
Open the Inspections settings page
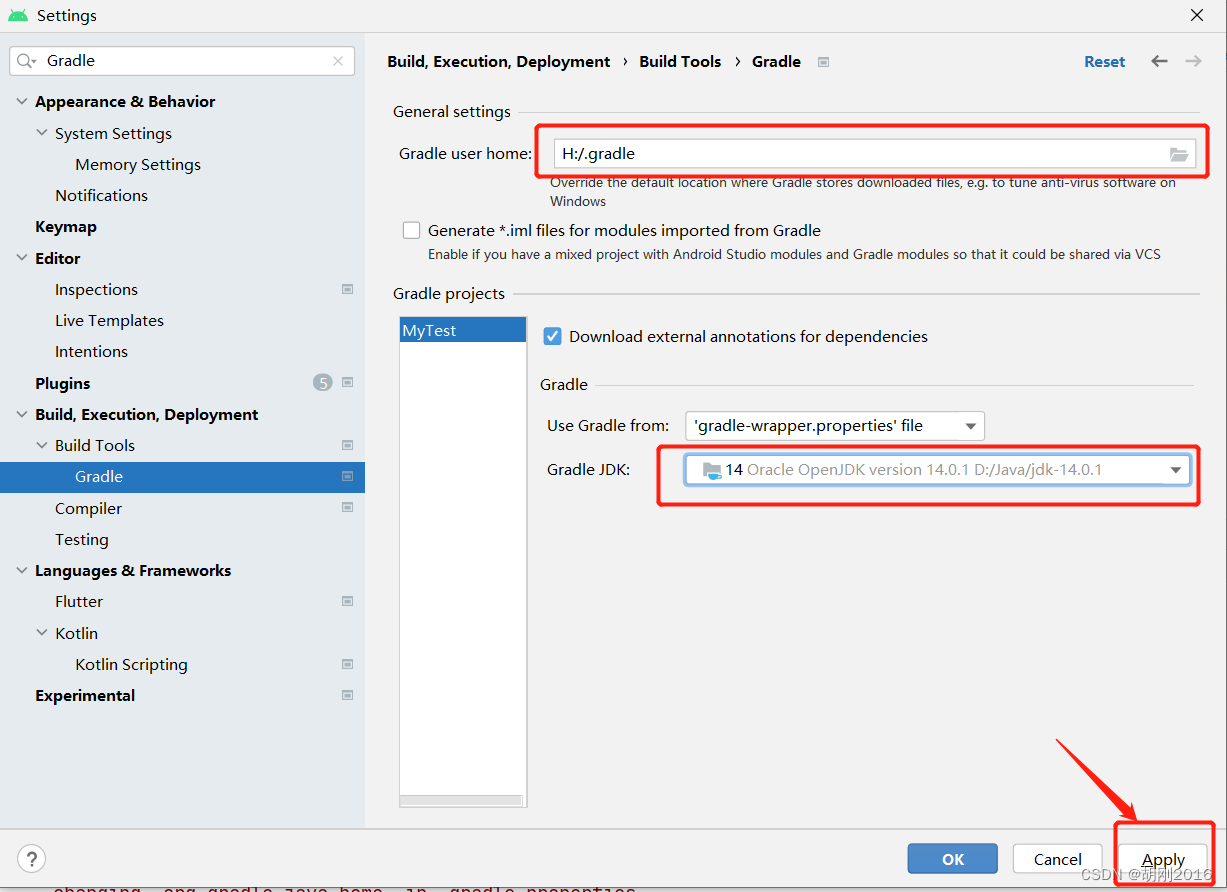(96, 289)
